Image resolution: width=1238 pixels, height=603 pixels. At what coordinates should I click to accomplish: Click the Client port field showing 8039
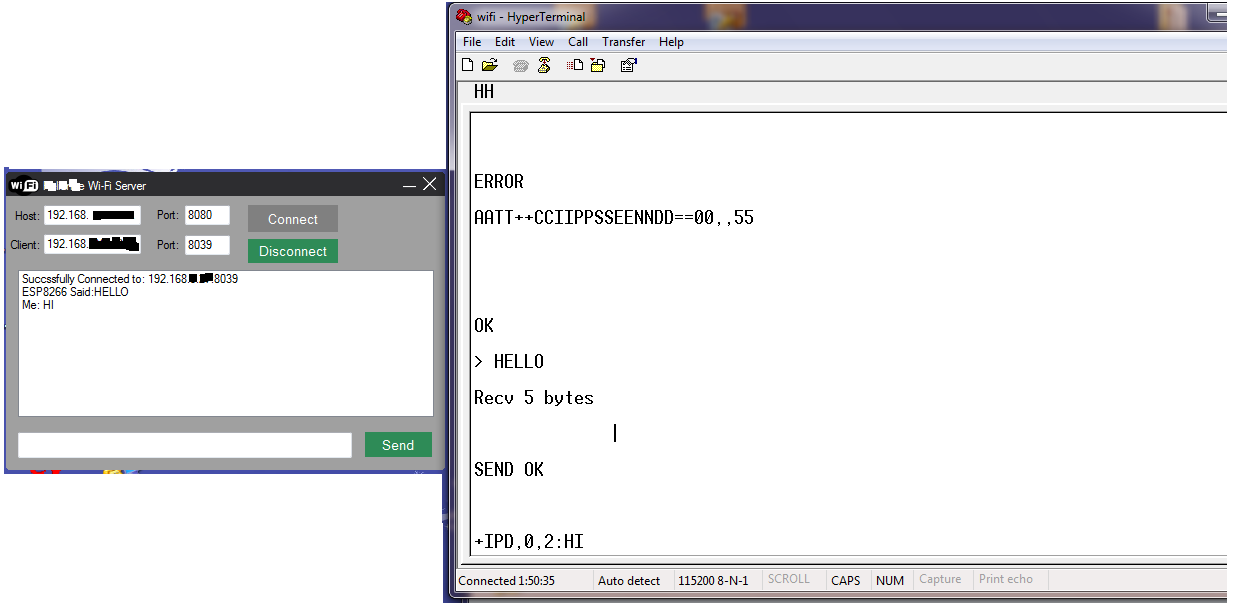click(x=207, y=244)
